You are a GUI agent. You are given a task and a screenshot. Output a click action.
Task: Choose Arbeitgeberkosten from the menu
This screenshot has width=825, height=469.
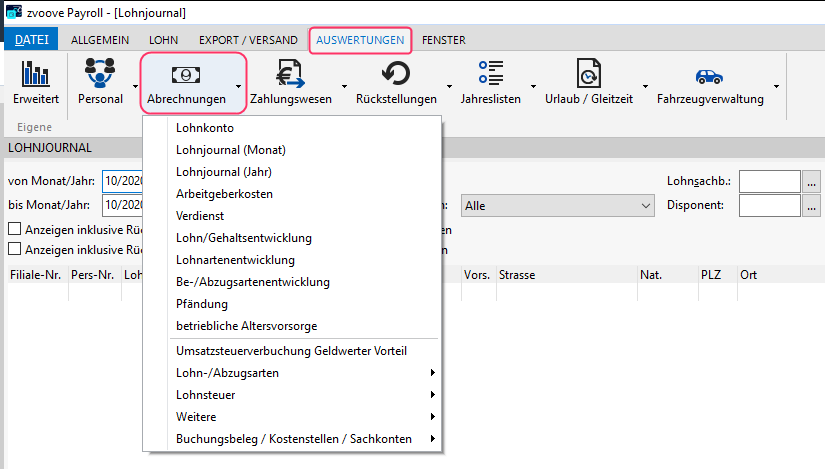tap(224, 194)
